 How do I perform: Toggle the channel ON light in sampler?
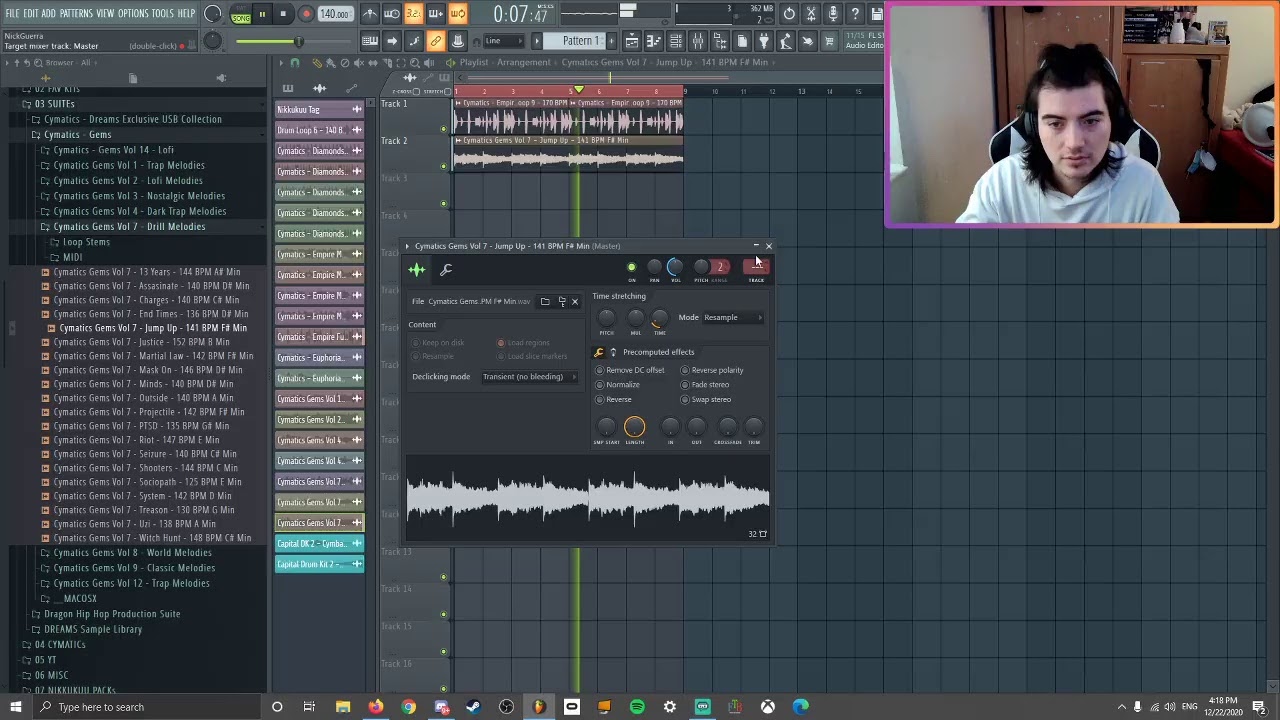631,267
